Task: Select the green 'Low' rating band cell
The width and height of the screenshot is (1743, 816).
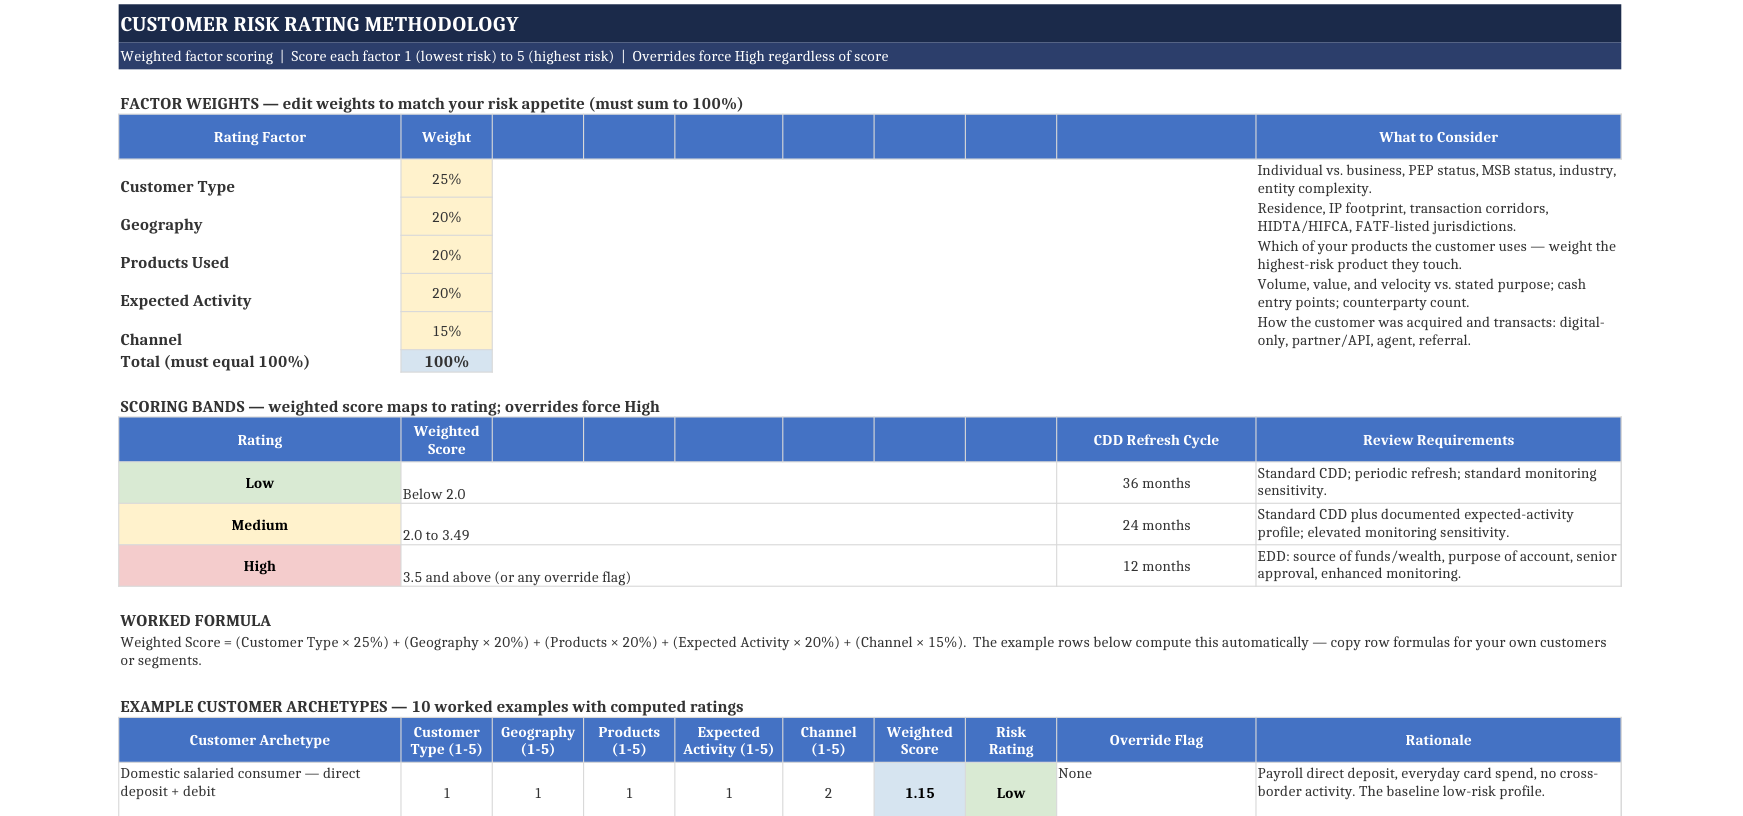Action: click(x=260, y=483)
